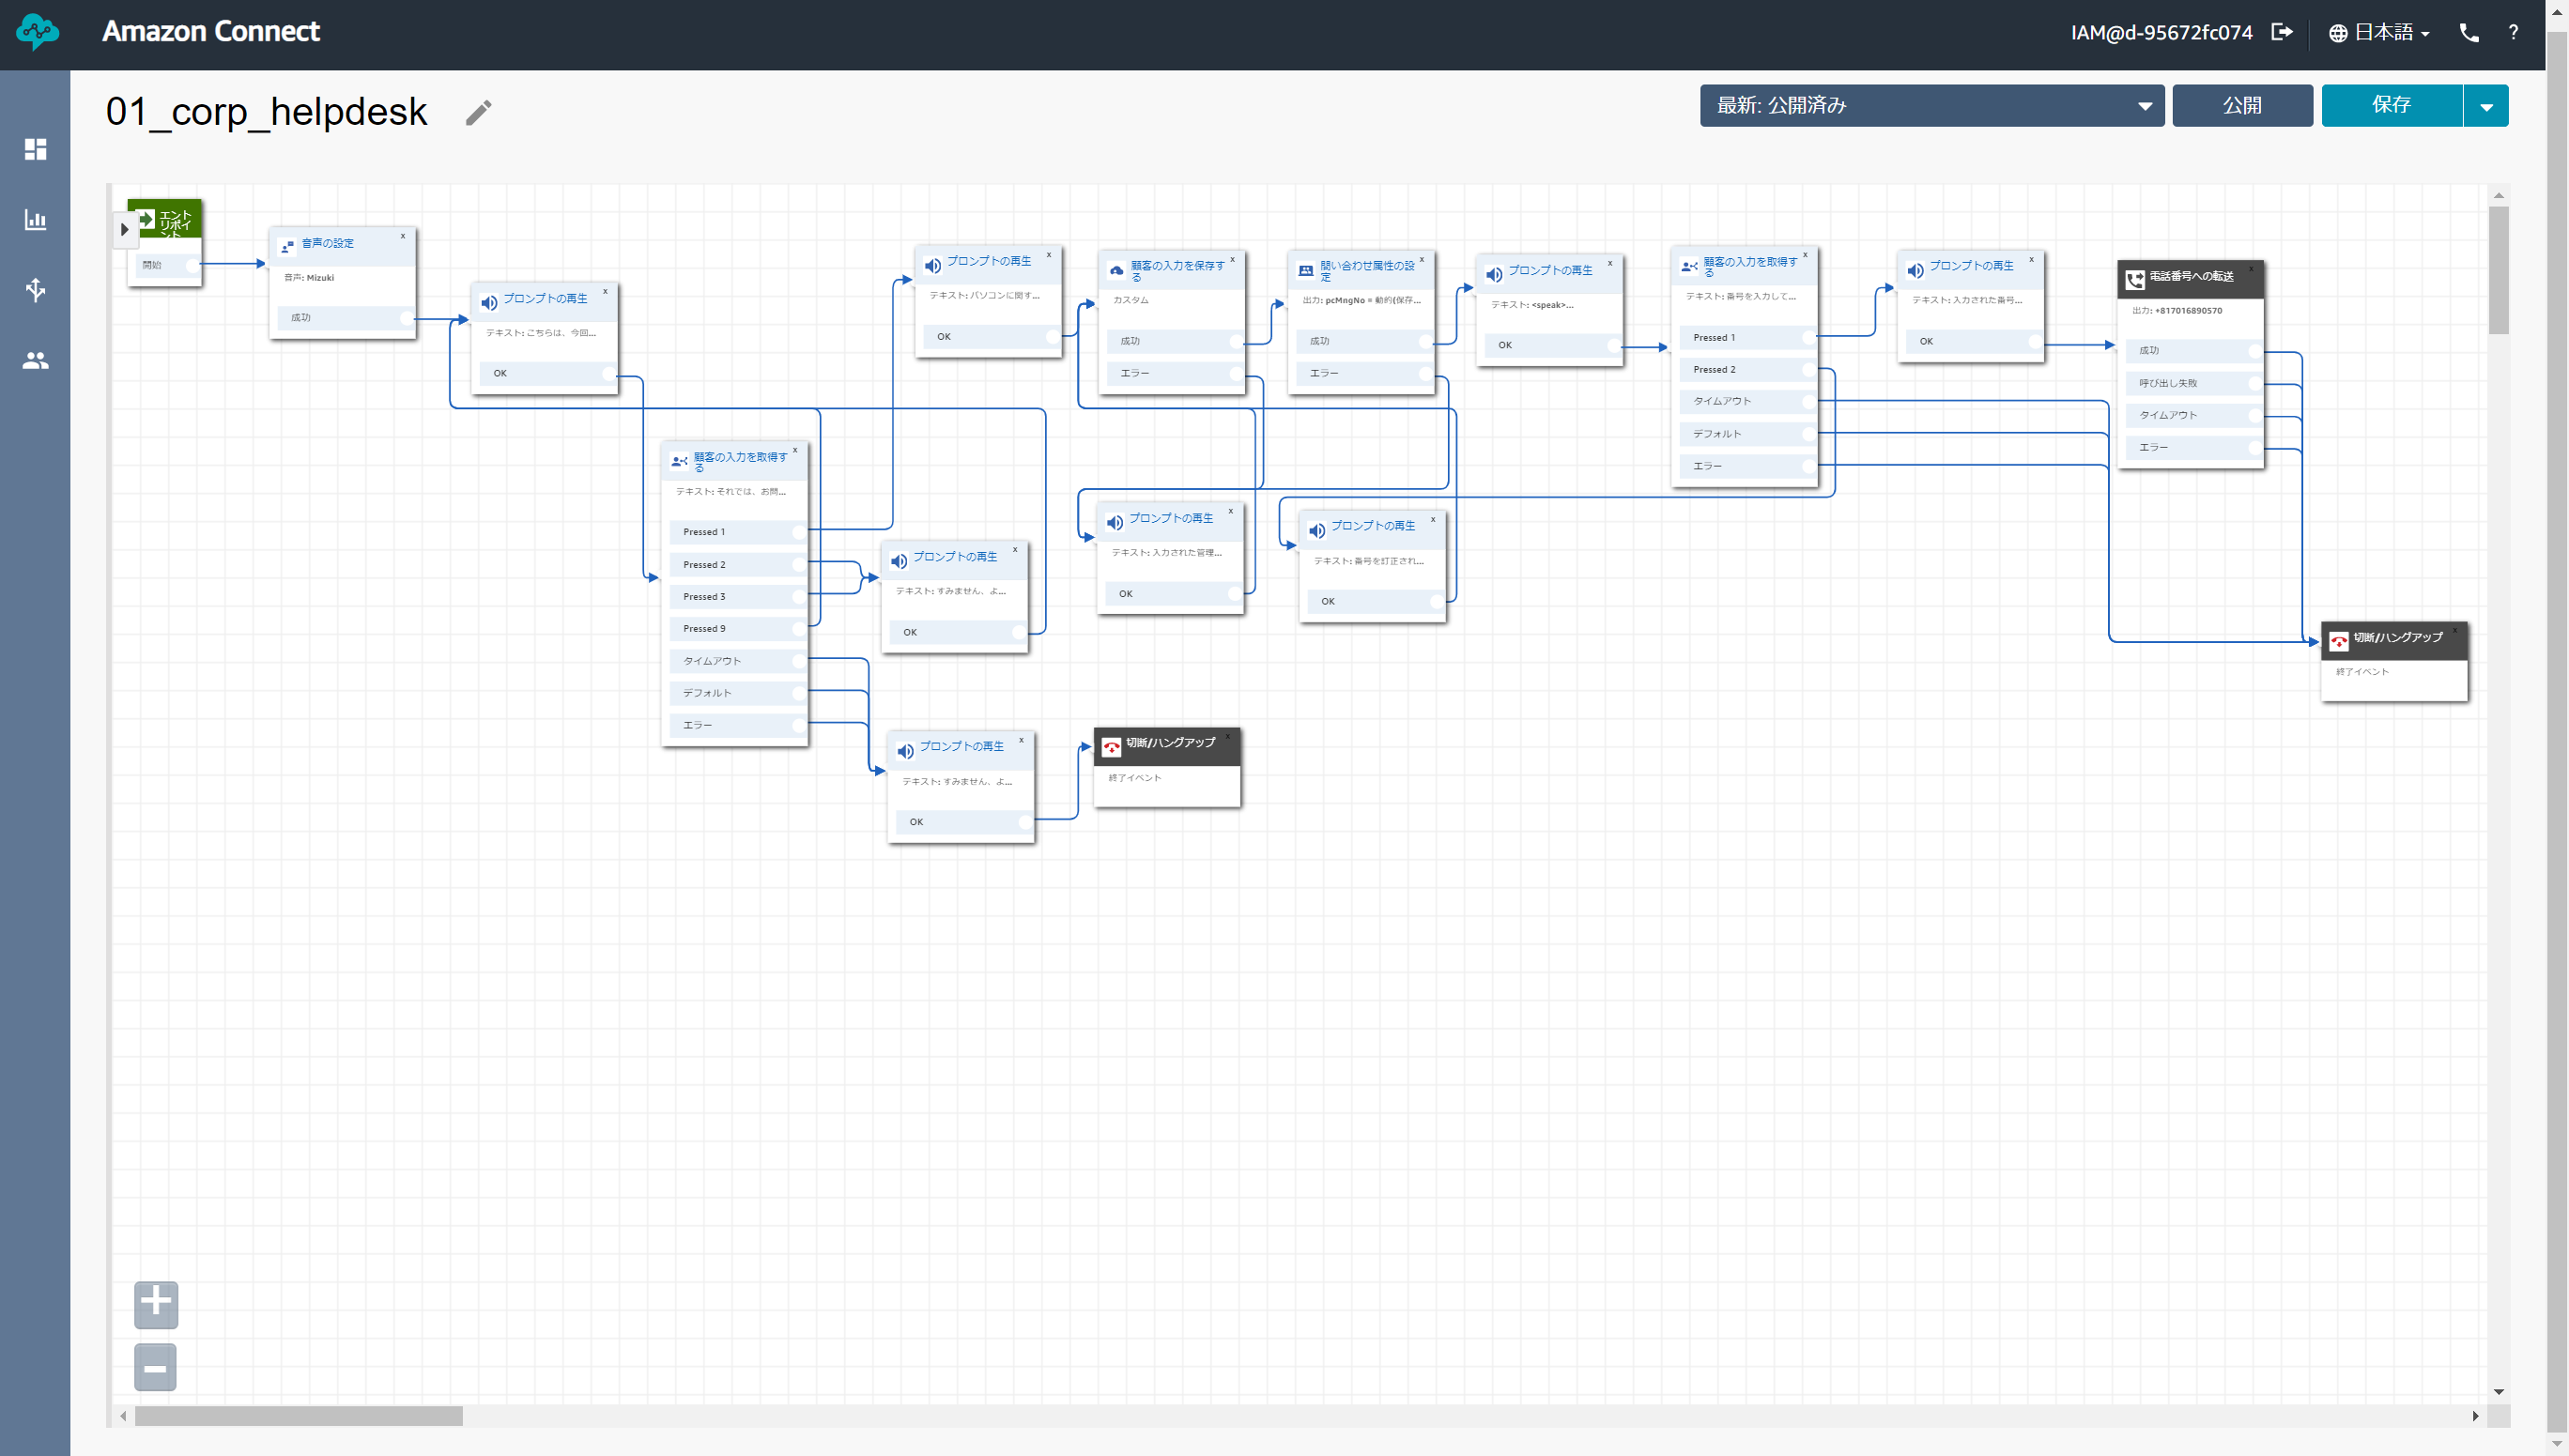Click the right-side 切断/ハングアップ block icon
2569x1456 pixels.
click(2339, 641)
